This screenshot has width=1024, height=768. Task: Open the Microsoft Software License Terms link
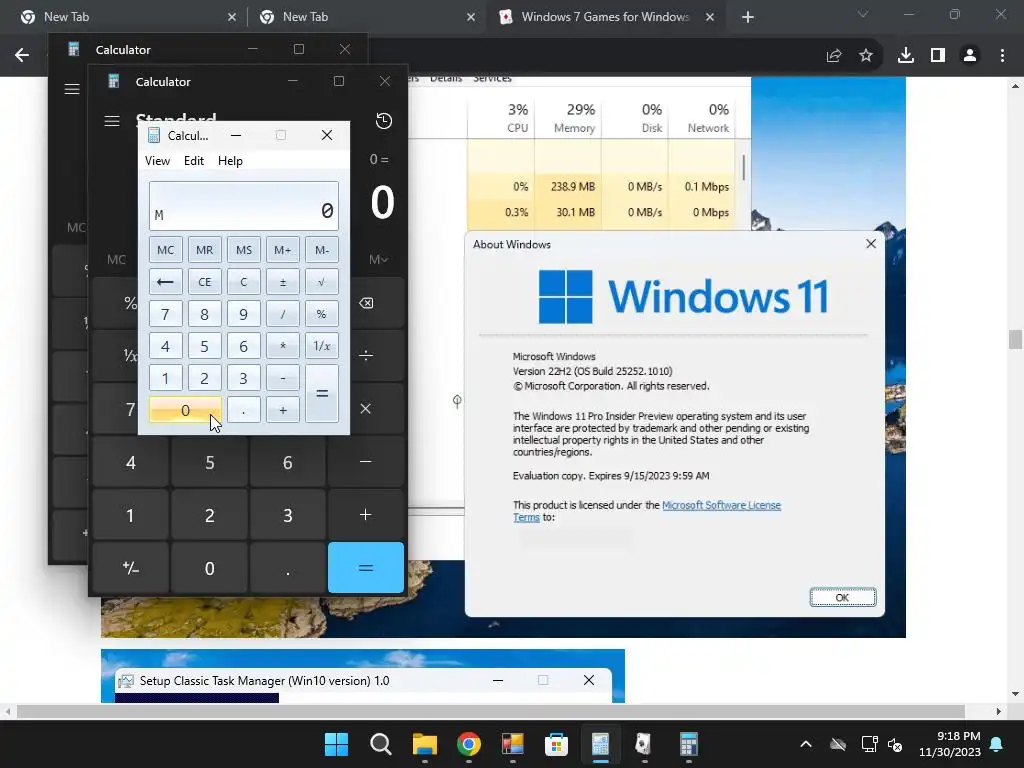pos(721,505)
